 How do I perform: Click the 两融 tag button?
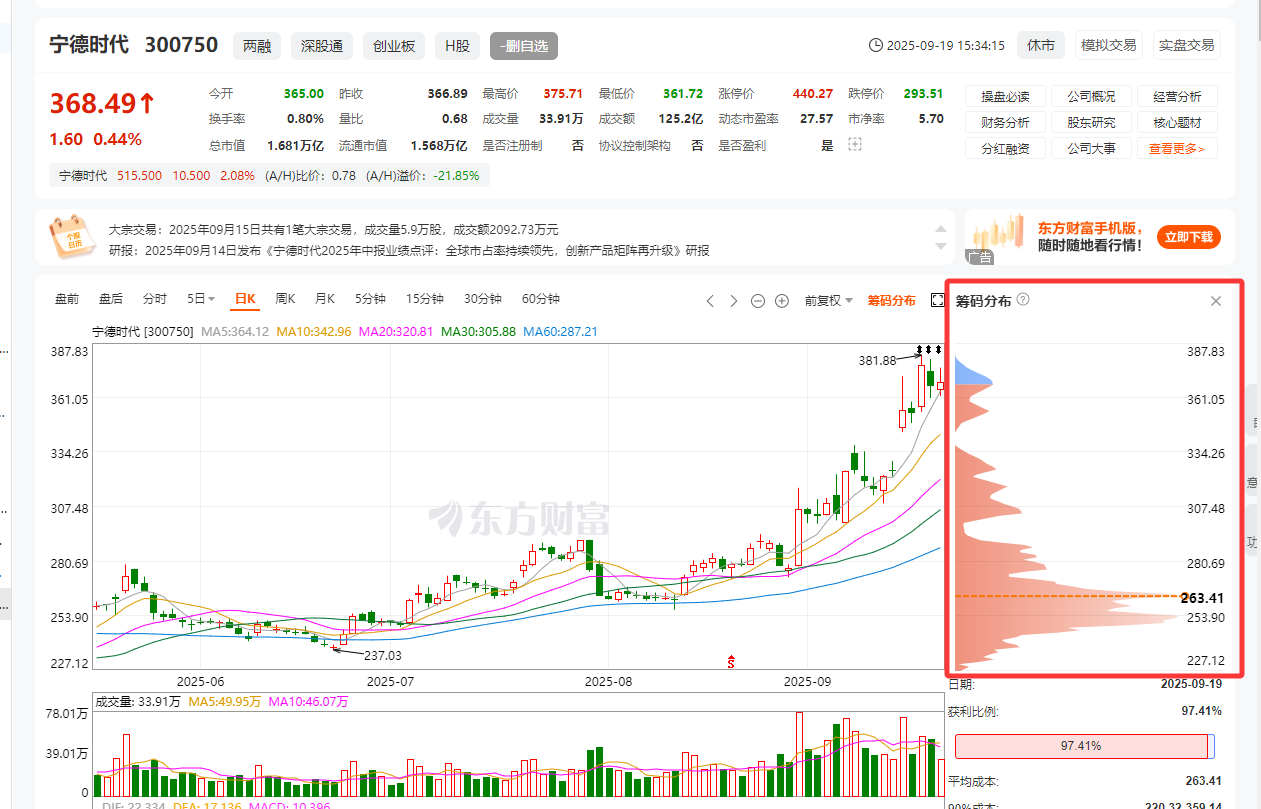coord(257,46)
